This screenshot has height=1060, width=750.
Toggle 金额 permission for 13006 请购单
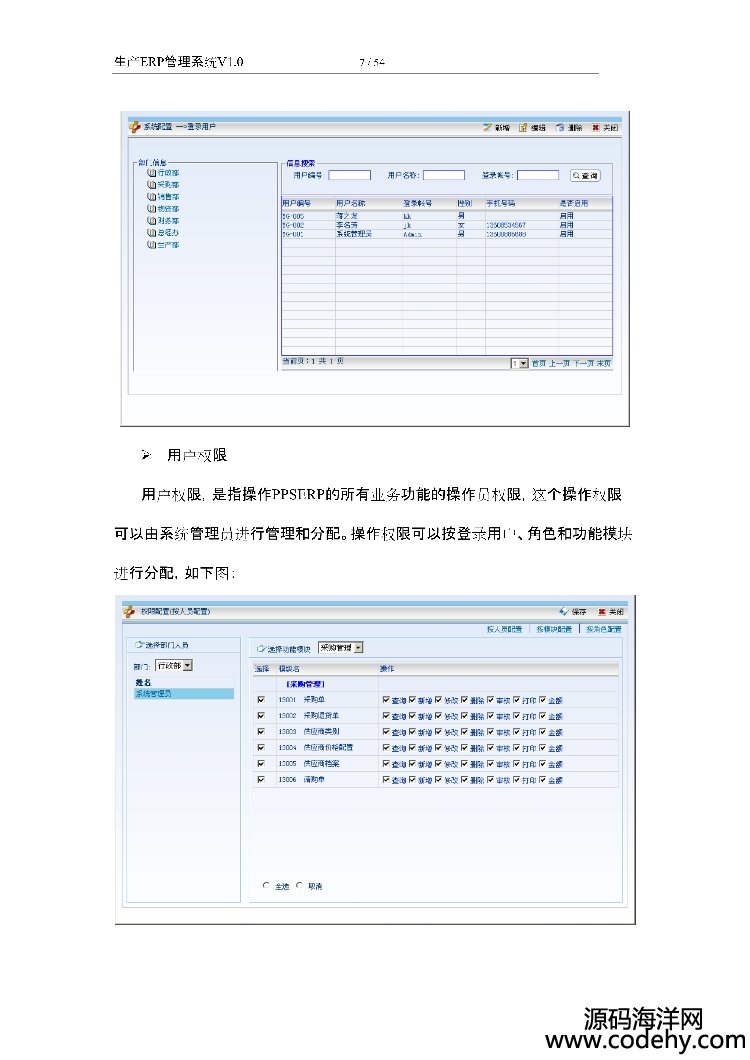pyautogui.click(x=542, y=780)
